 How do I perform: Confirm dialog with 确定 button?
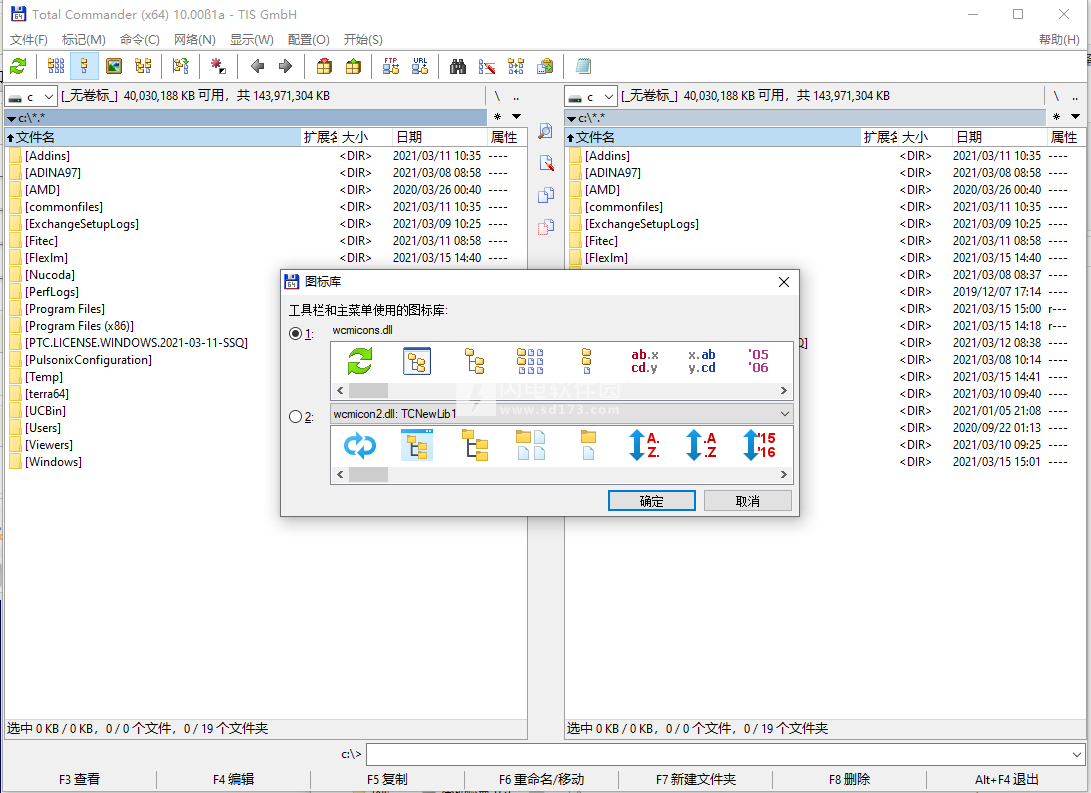(x=651, y=501)
